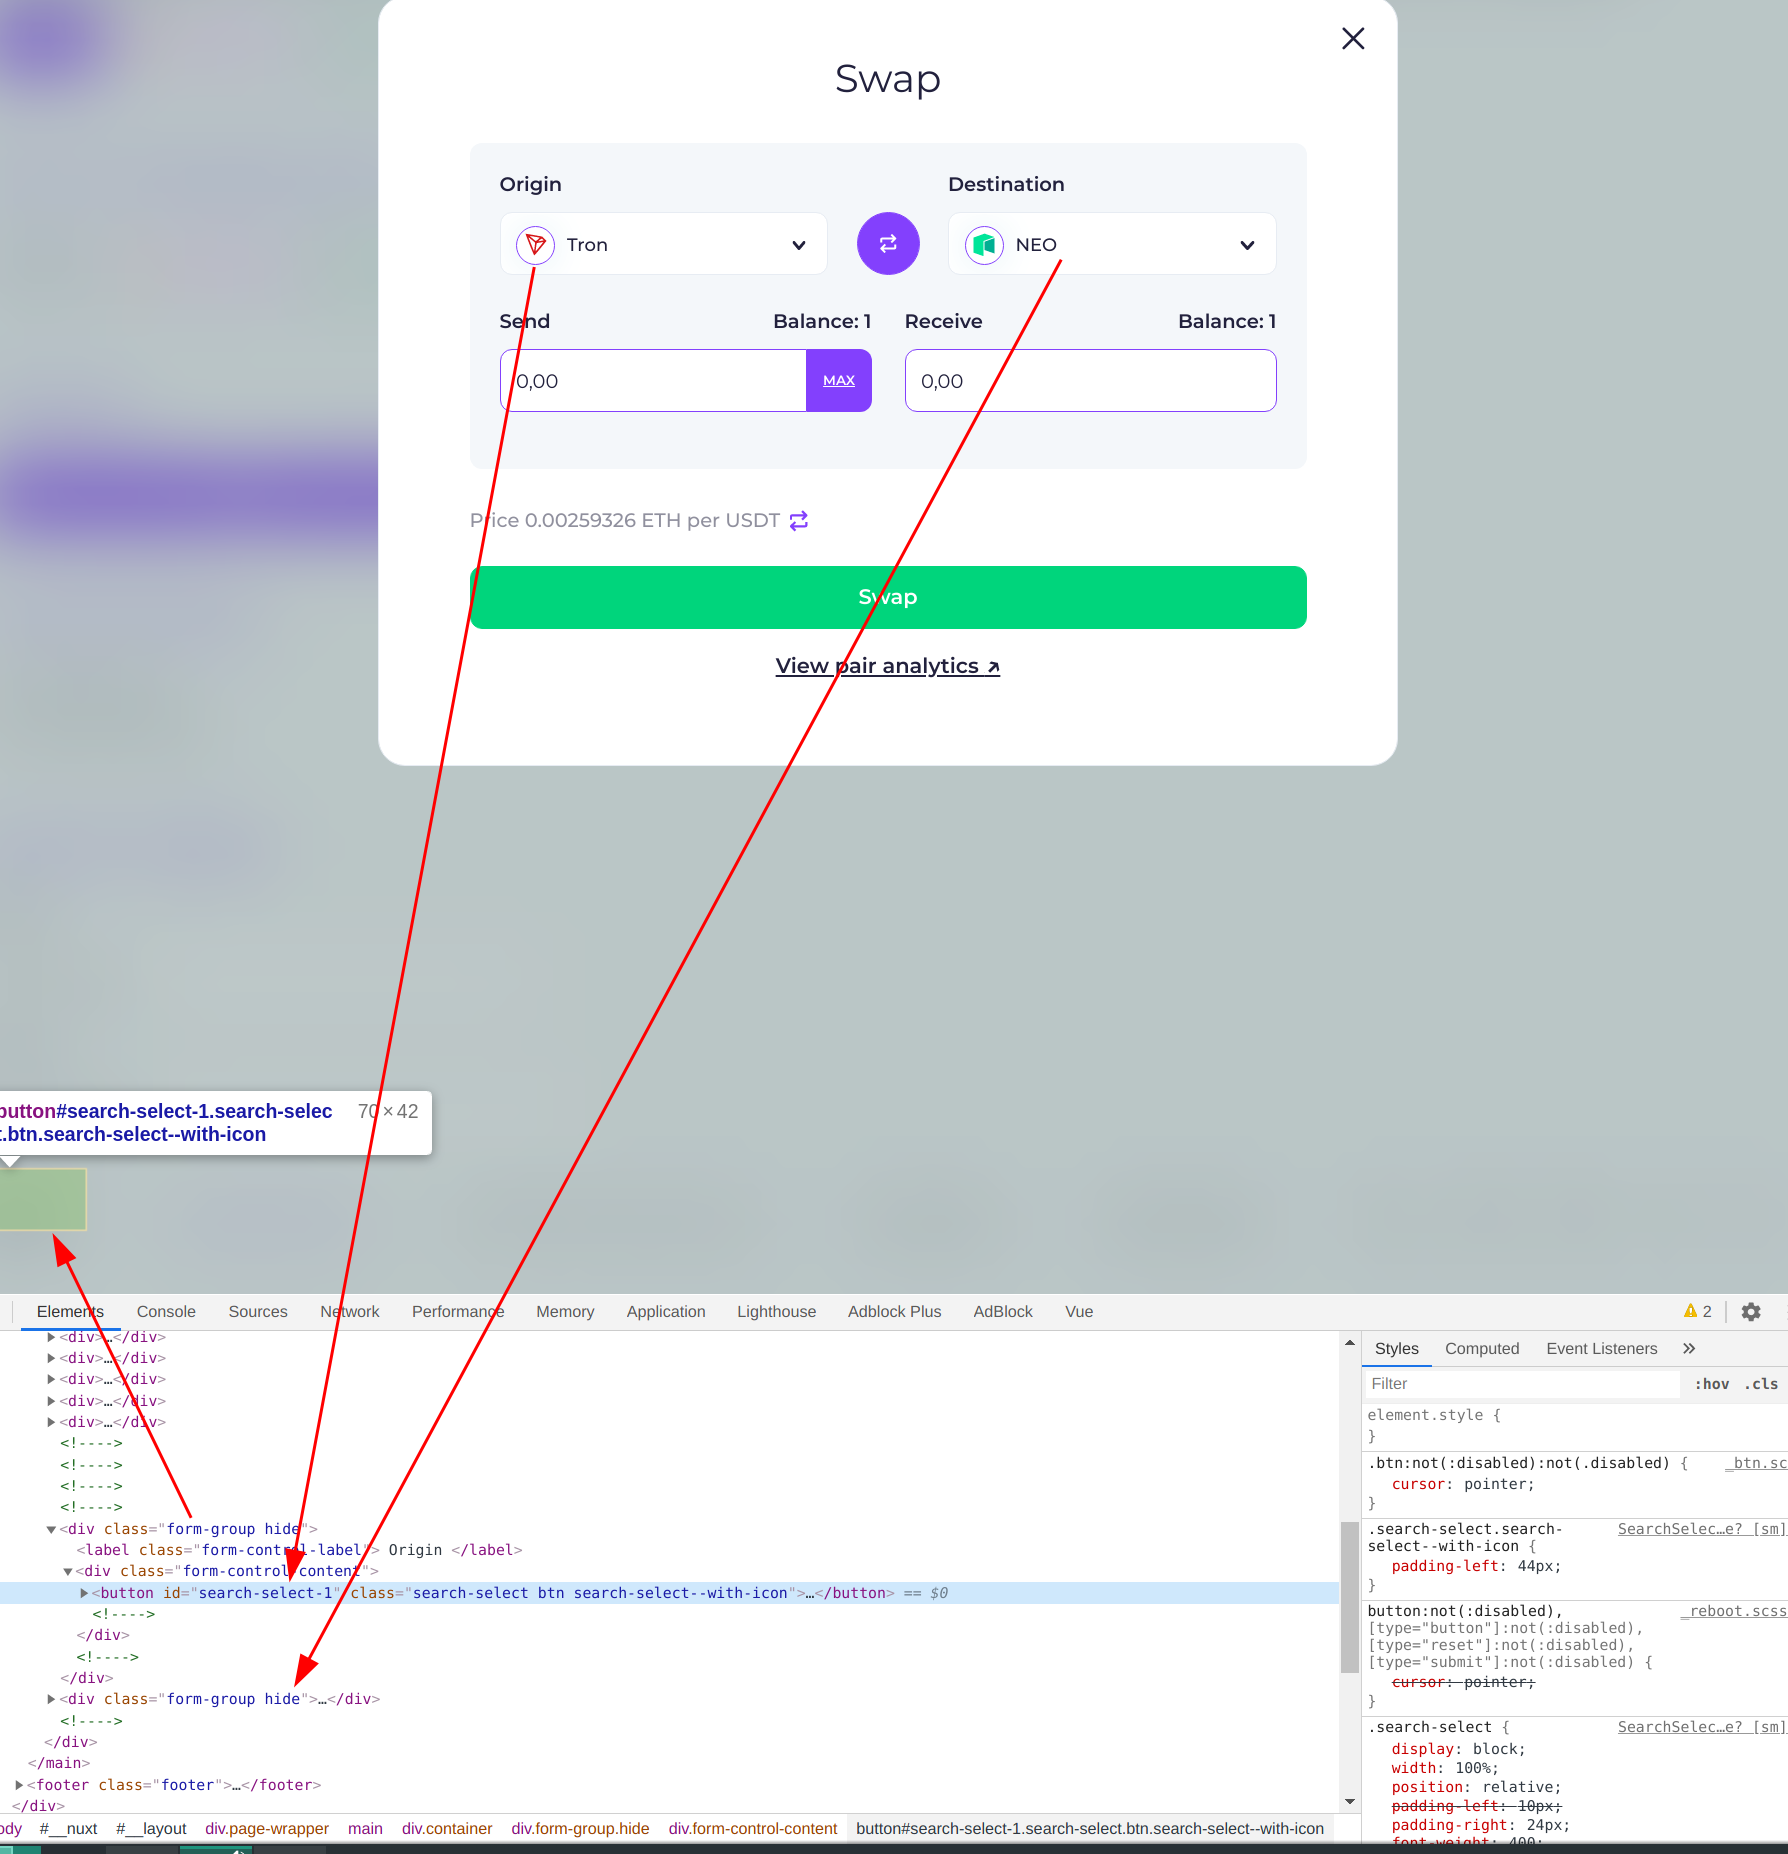The image size is (1788, 1854).
Task: Click the green Swap button
Action: click(x=888, y=597)
